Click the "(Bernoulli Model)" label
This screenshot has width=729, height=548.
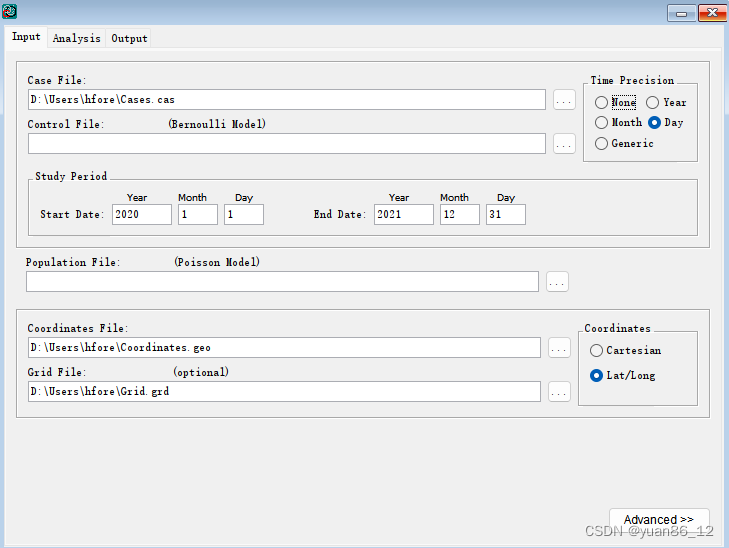pyautogui.click(x=217, y=124)
